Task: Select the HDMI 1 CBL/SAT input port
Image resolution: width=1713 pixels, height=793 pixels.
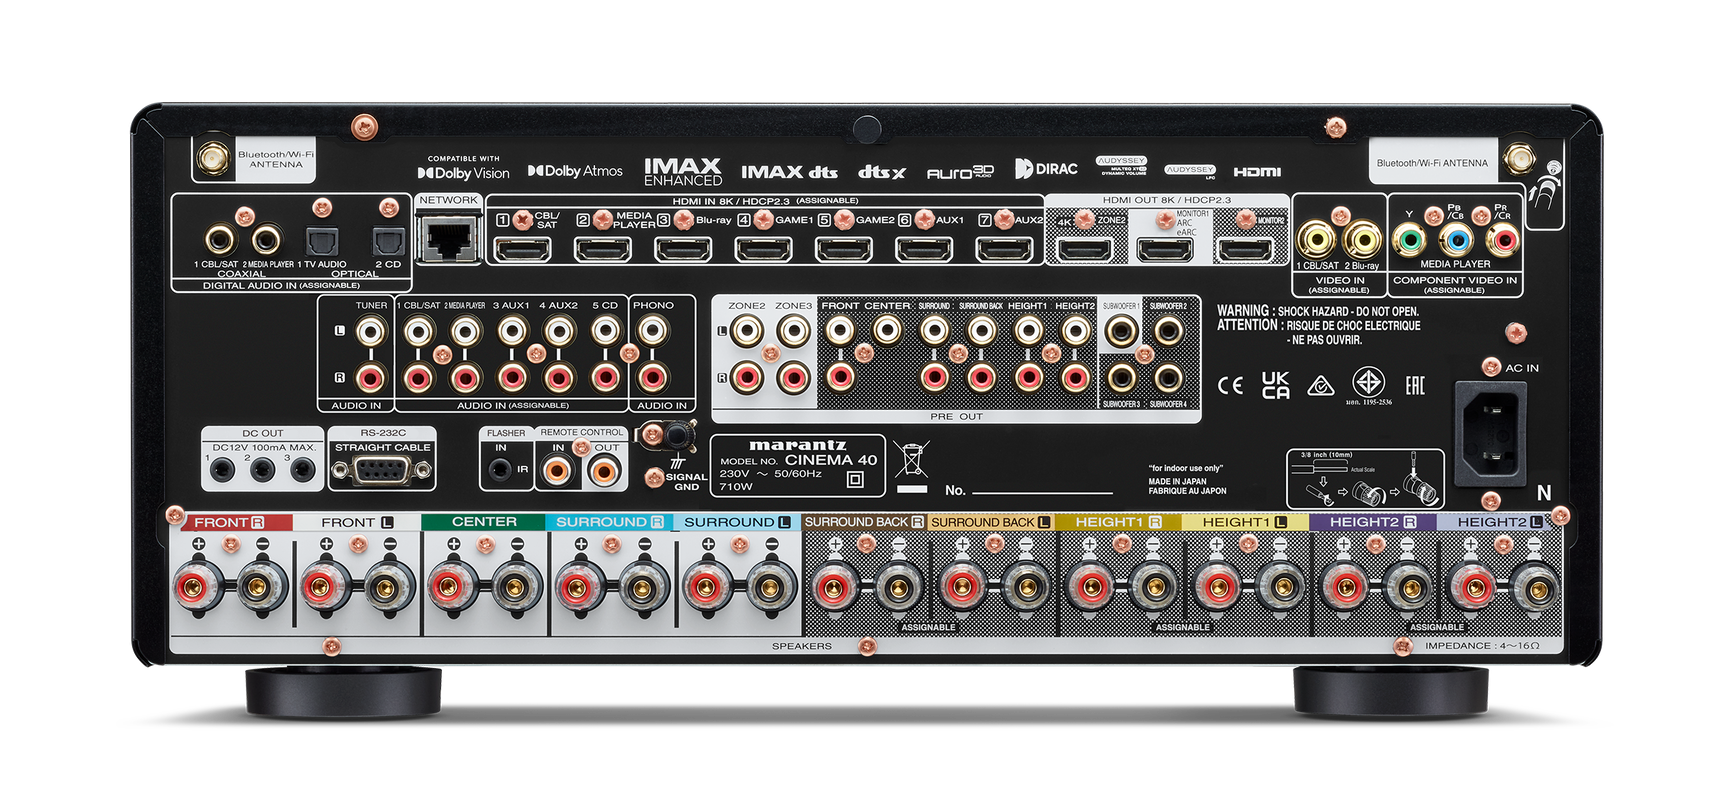Action: (522, 248)
